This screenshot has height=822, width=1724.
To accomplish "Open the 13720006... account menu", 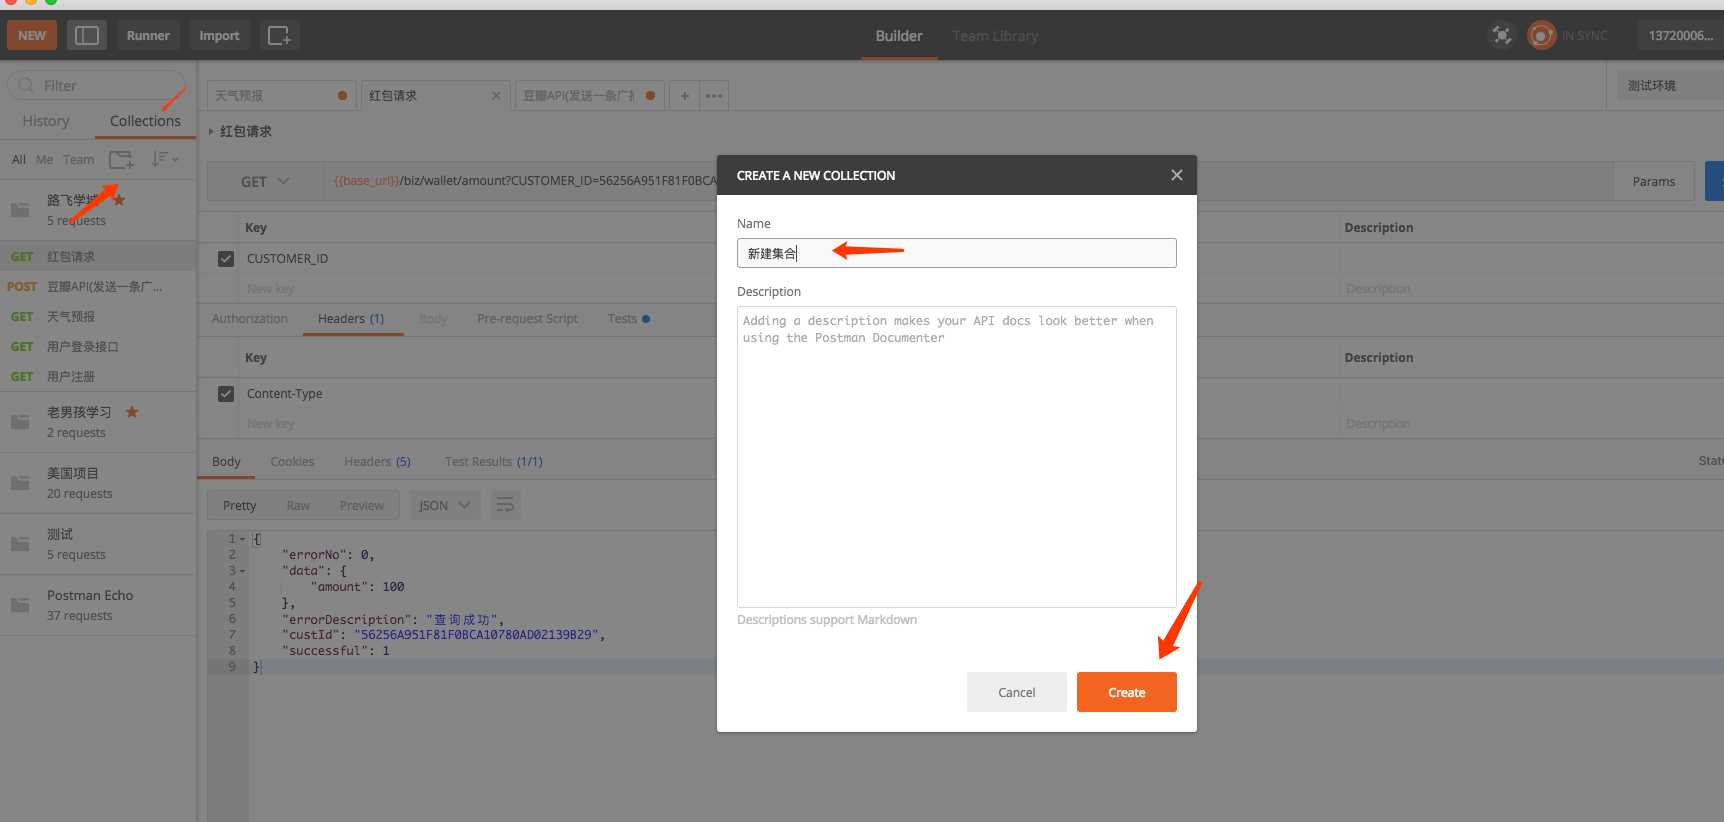I will coord(1680,35).
